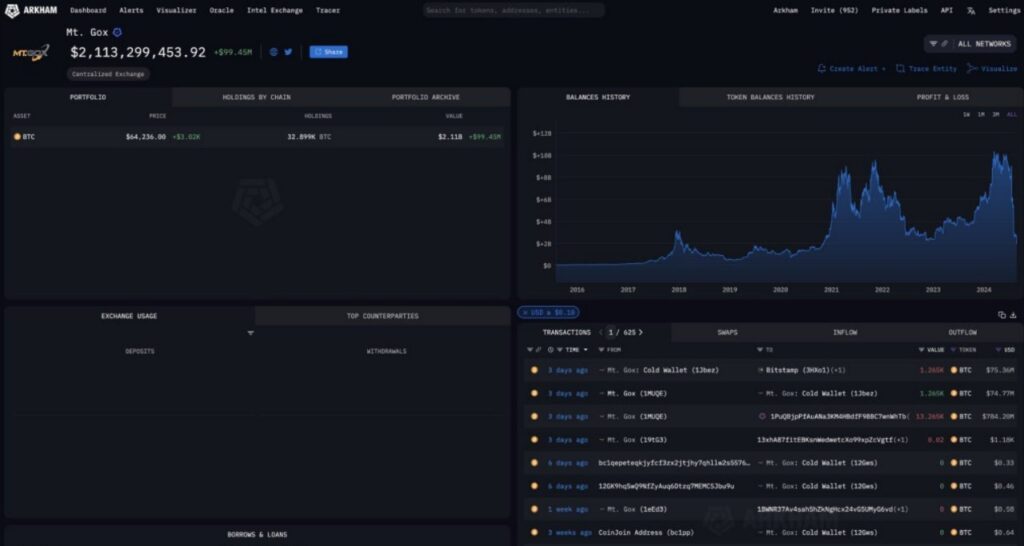The image size is (1024, 546).
Task: Click the BTC coin icon in Portfolio row
Action: 18,136
